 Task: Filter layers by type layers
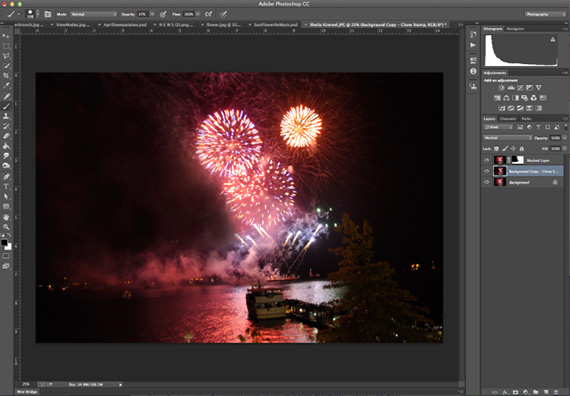coord(538,127)
